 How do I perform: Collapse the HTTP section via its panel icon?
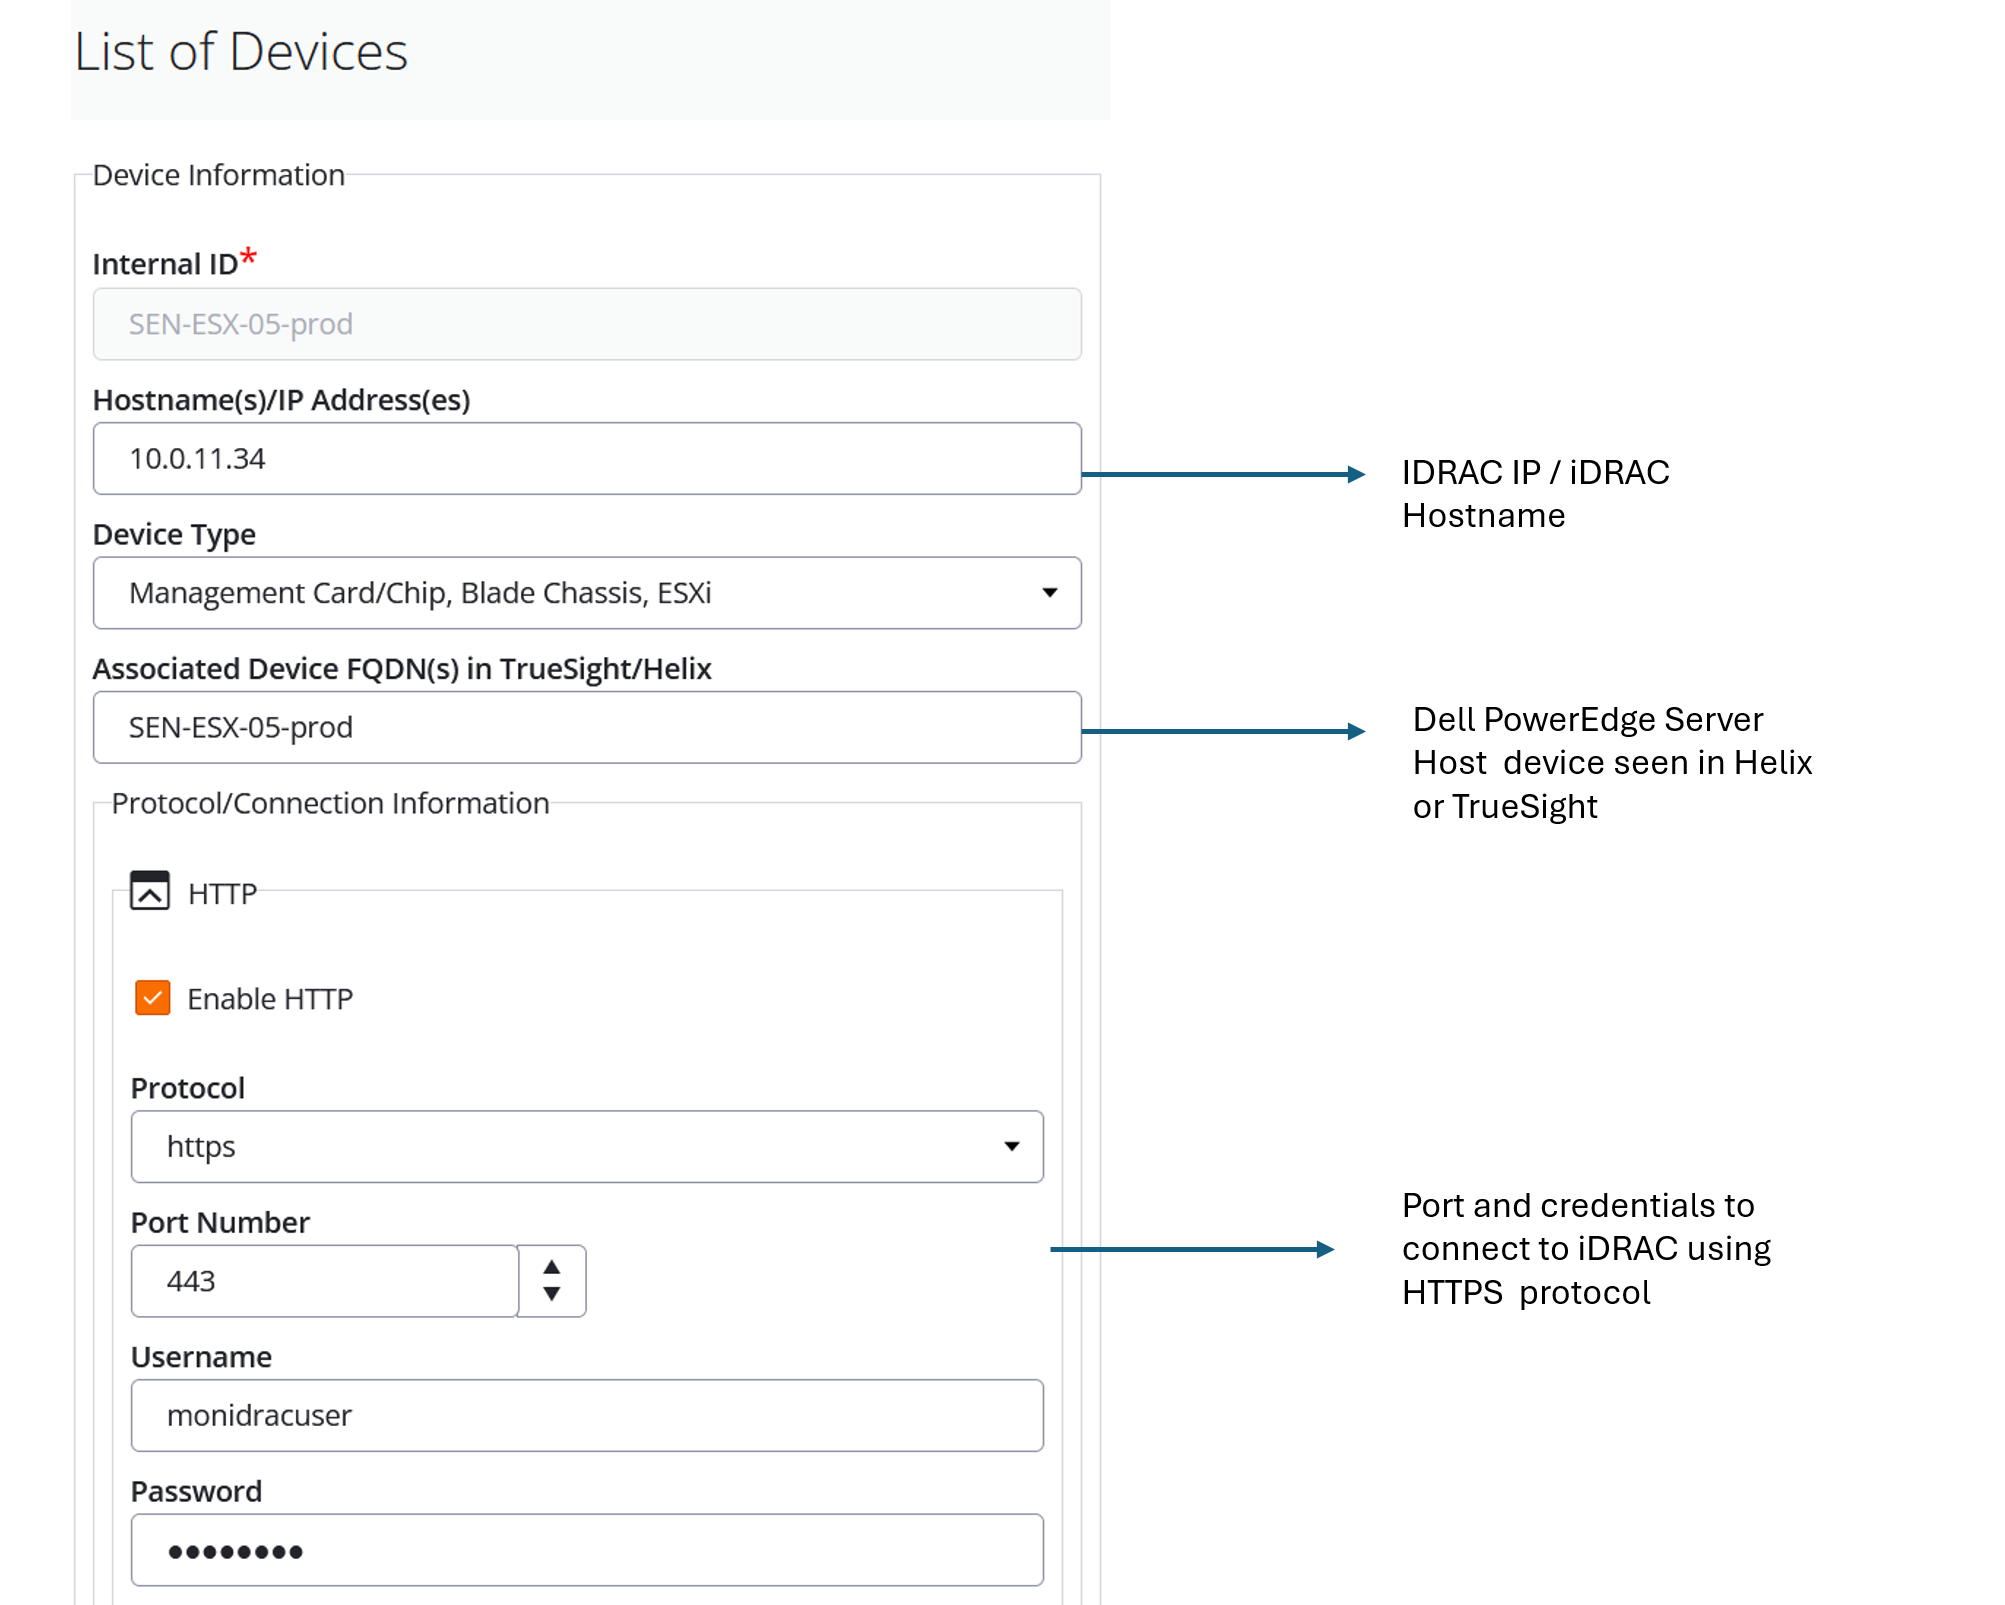pyautogui.click(x=151, y=890)
